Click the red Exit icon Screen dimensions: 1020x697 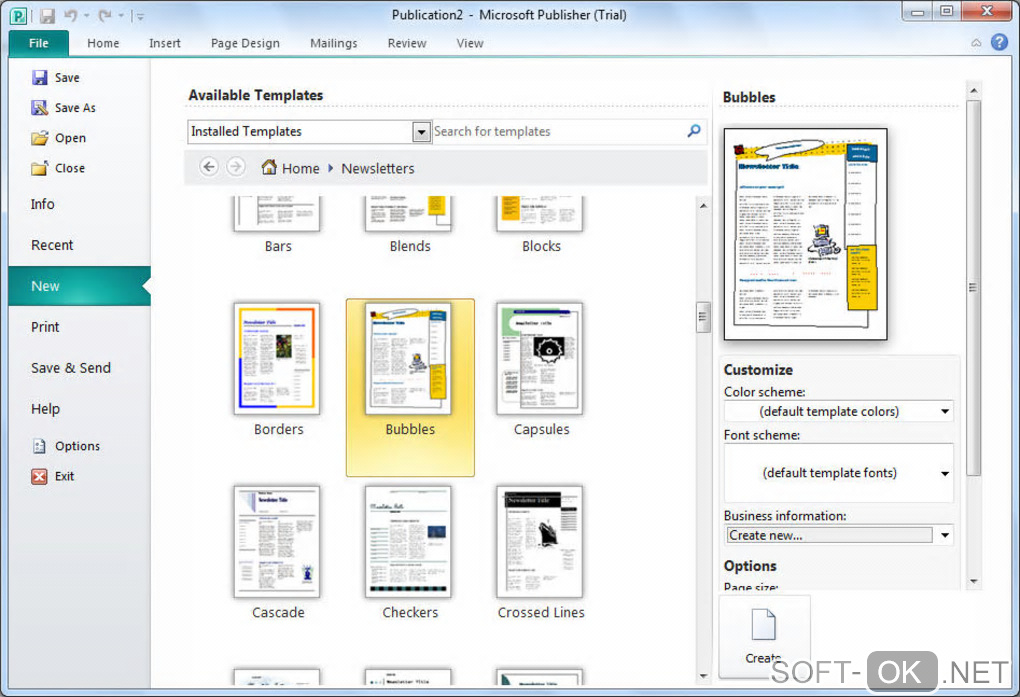coord(40,477)
